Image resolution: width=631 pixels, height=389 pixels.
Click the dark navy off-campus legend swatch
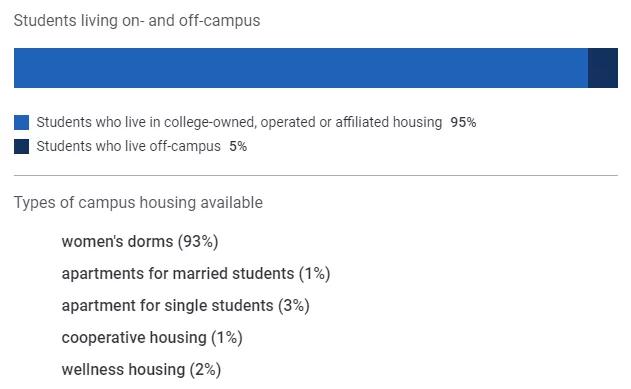pos(21,146)
